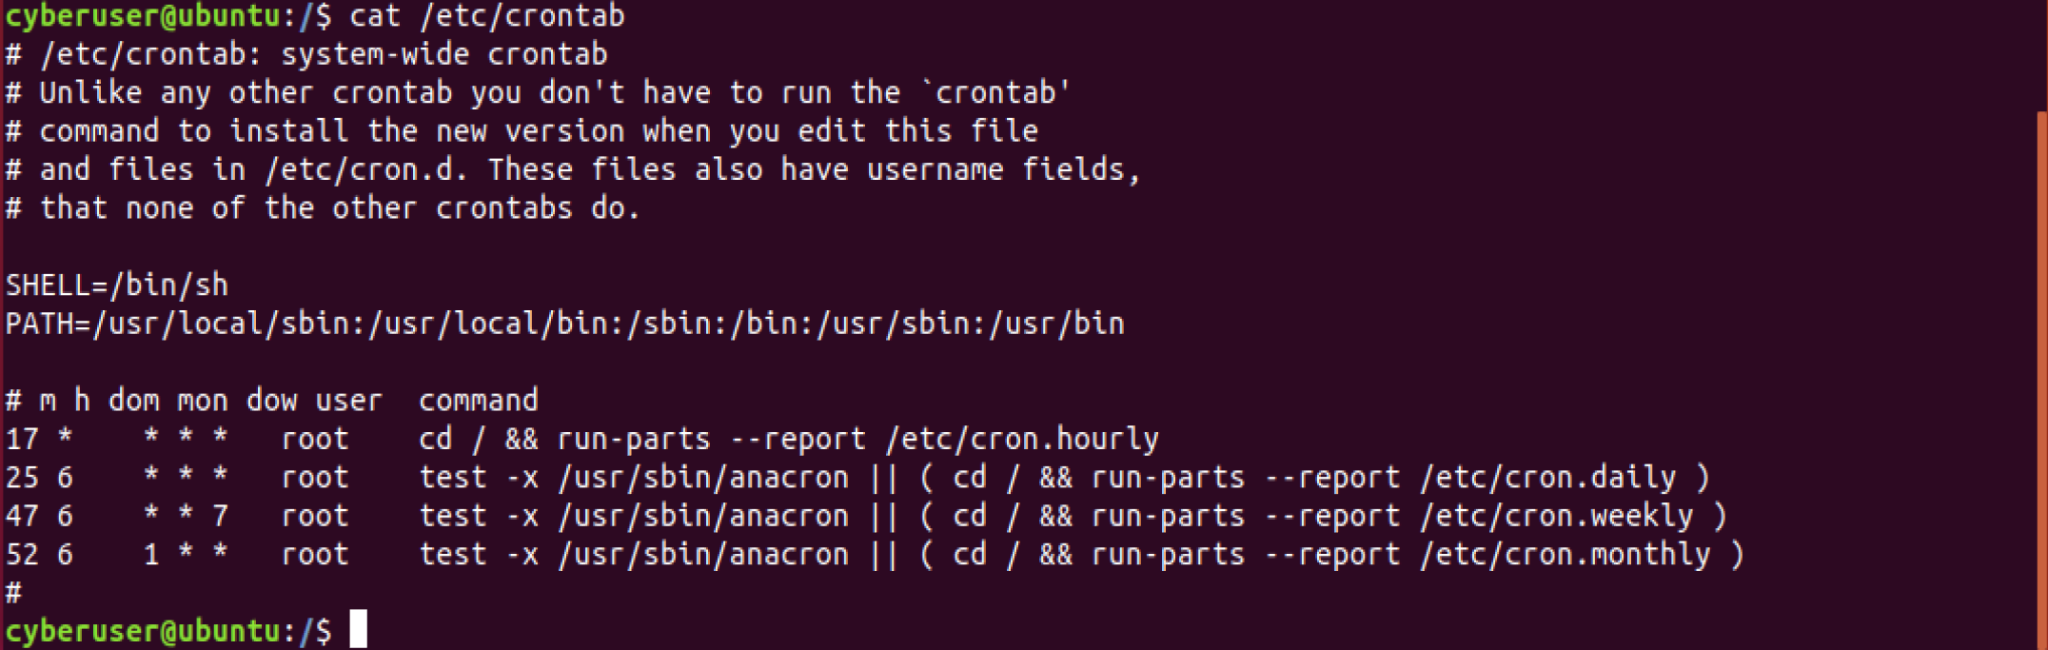Click the minute value '17' in the hourly entry

coord(22,439)
